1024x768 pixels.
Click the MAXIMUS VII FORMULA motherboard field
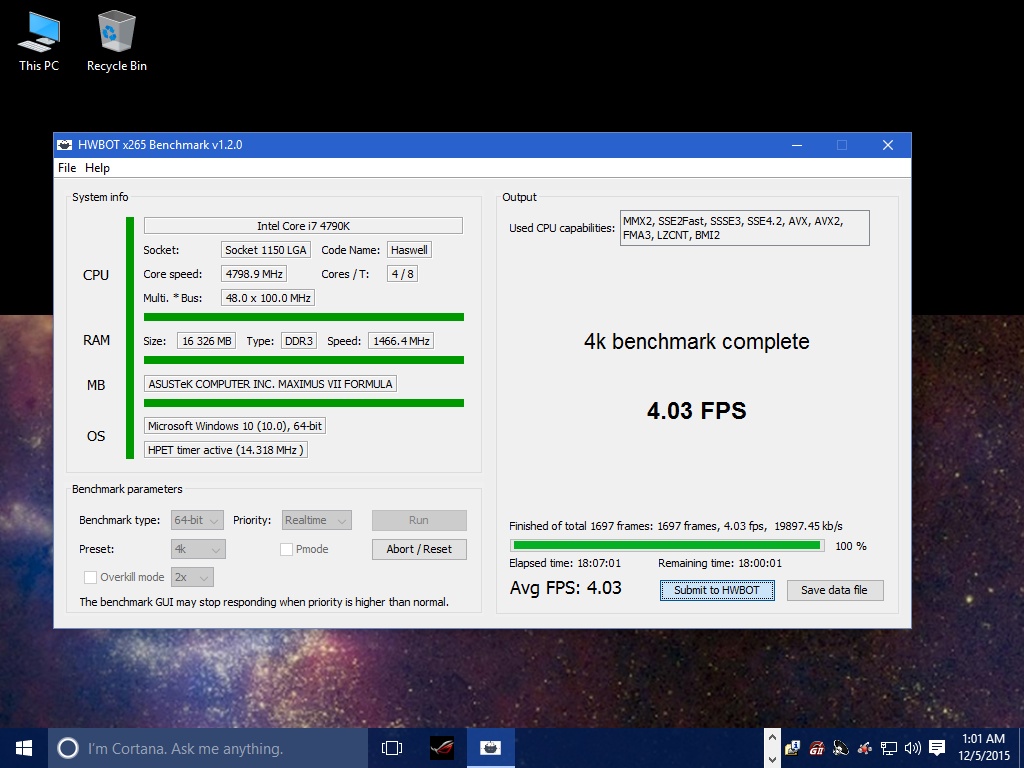pyautogui.click(x=270, y=384)
